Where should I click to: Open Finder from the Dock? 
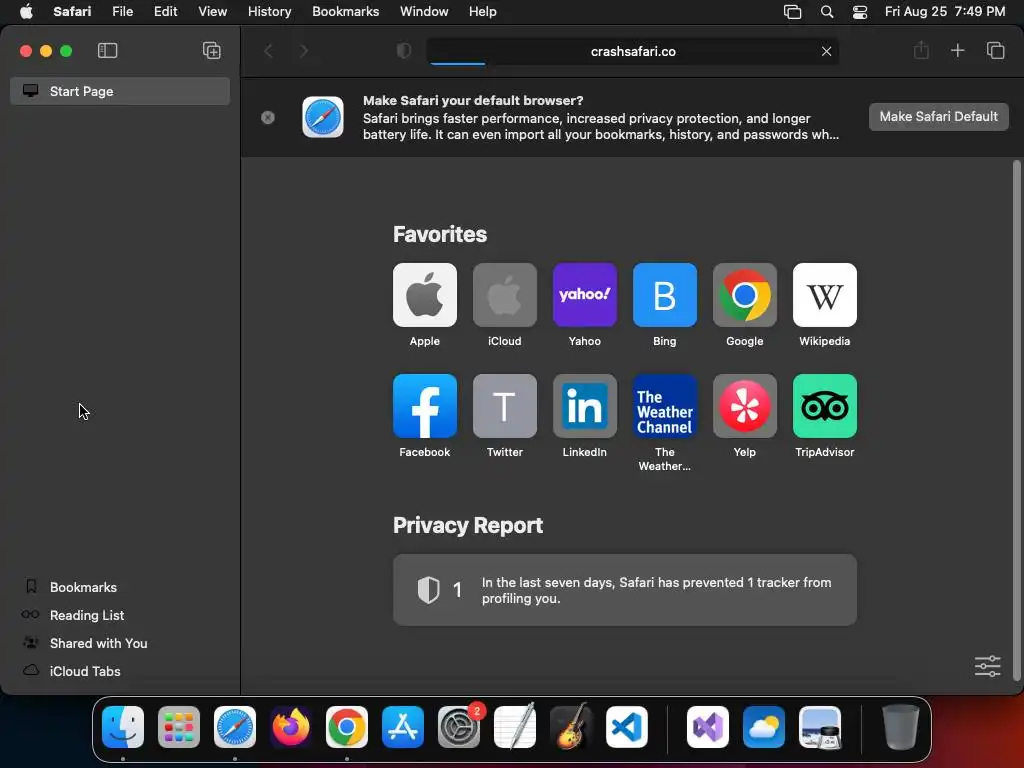pyautogui.click(x=123, y=727)
